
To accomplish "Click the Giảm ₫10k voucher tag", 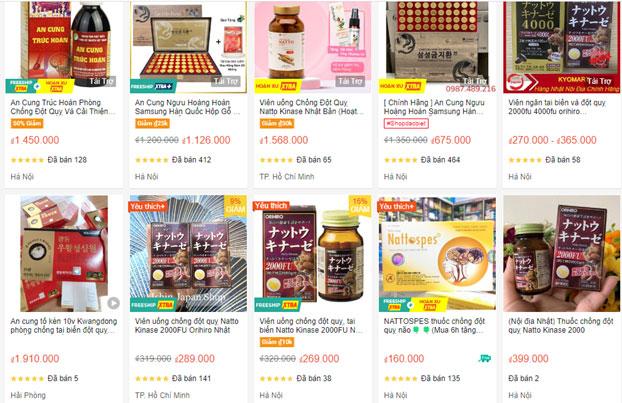I will point(277,342).
